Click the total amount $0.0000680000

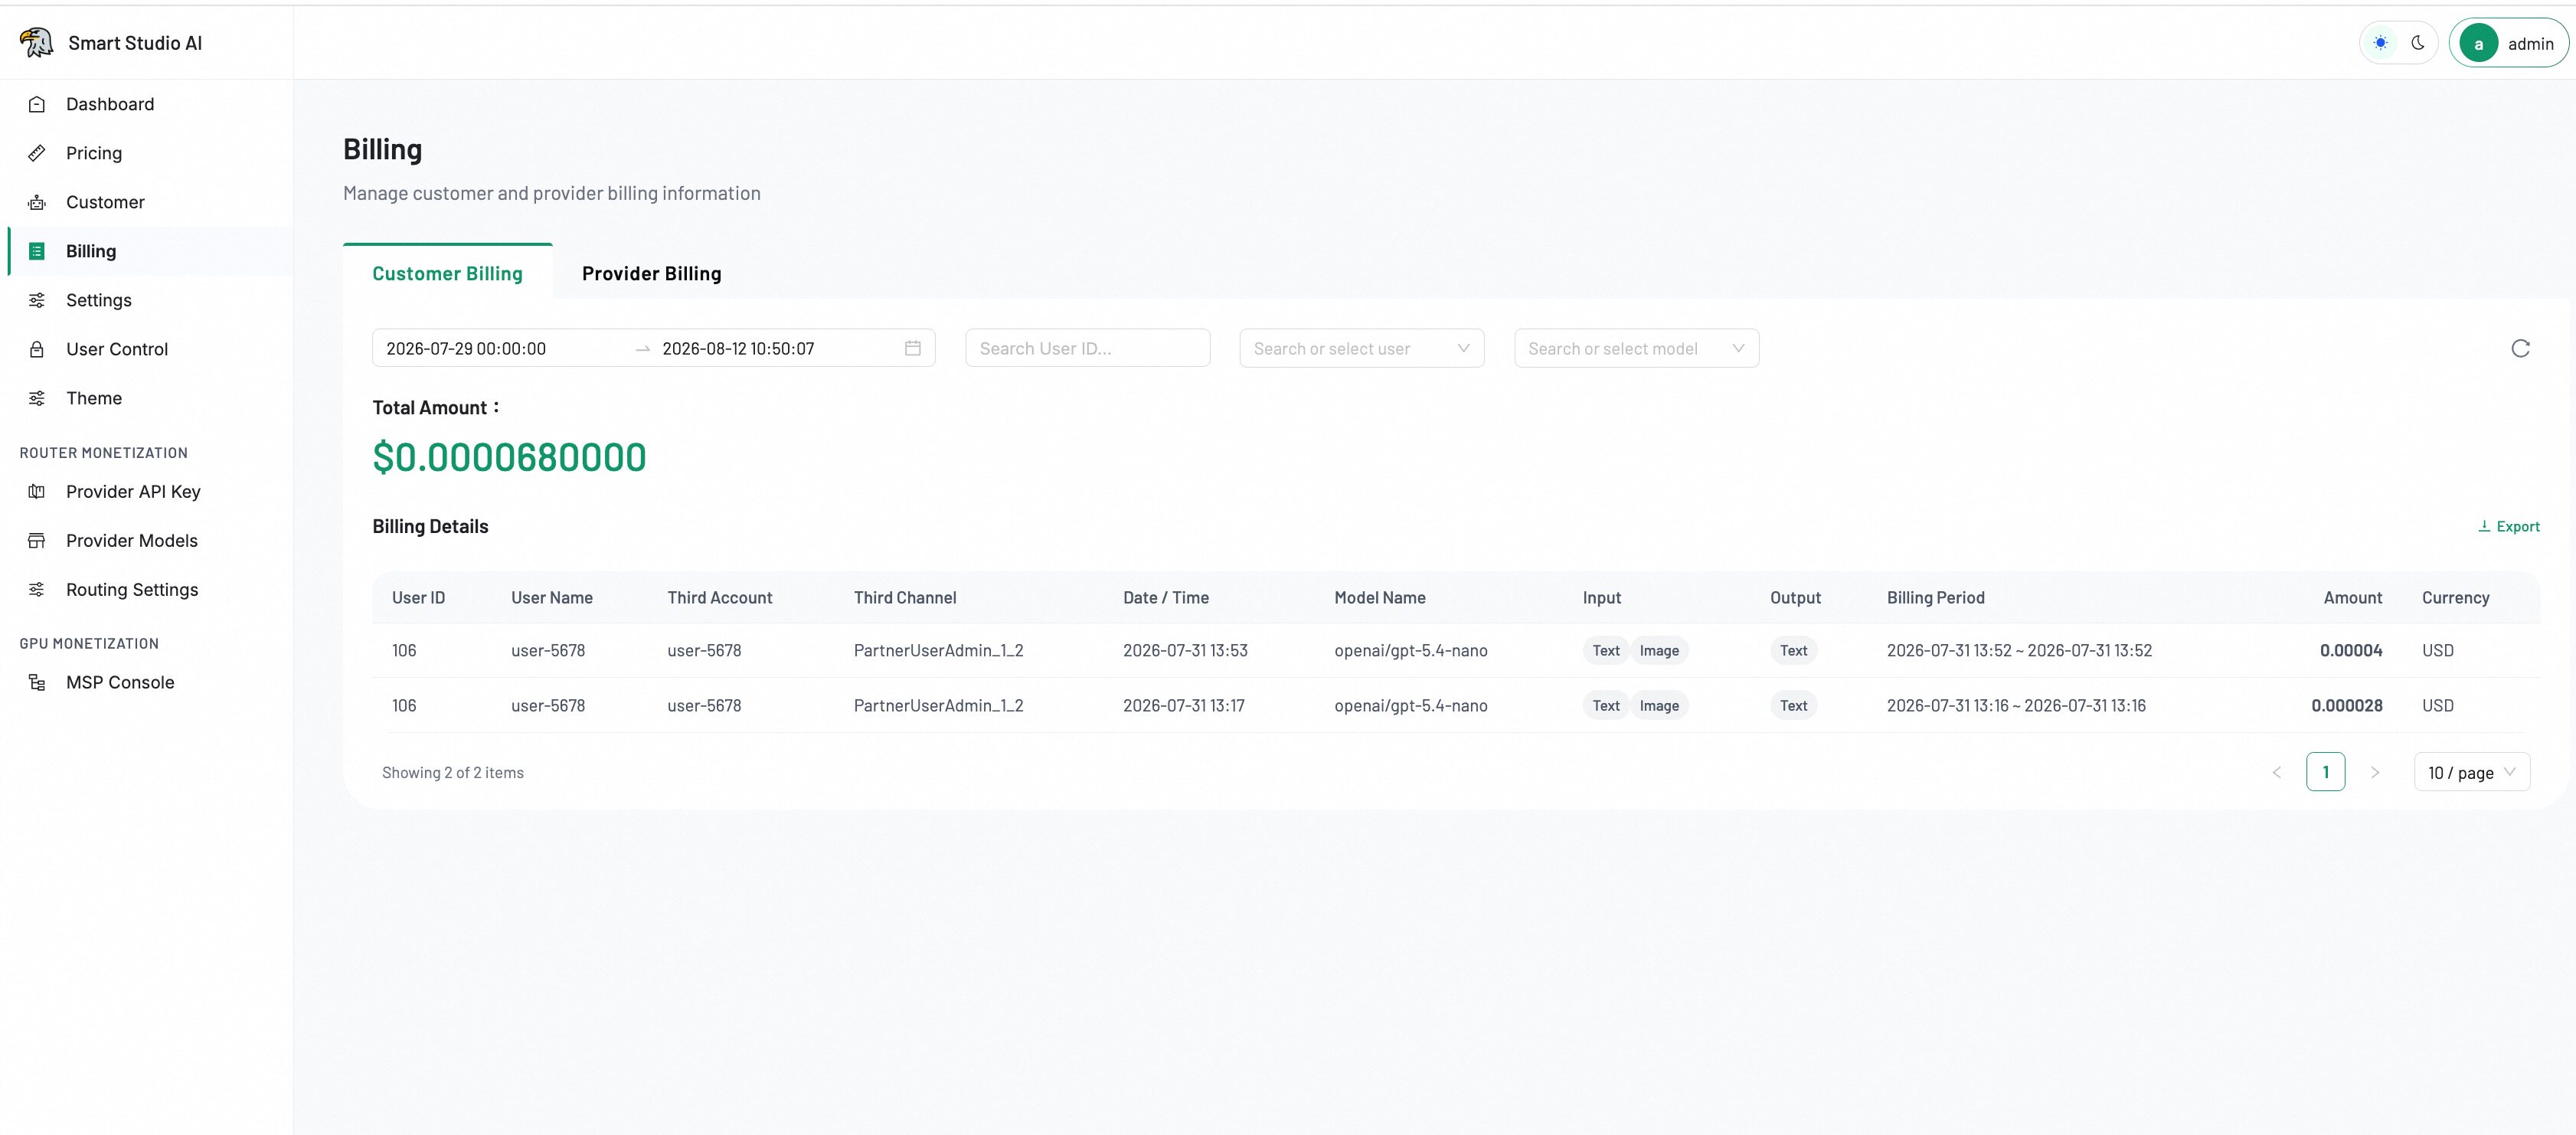pyautogui.click(x=509, y=457)
